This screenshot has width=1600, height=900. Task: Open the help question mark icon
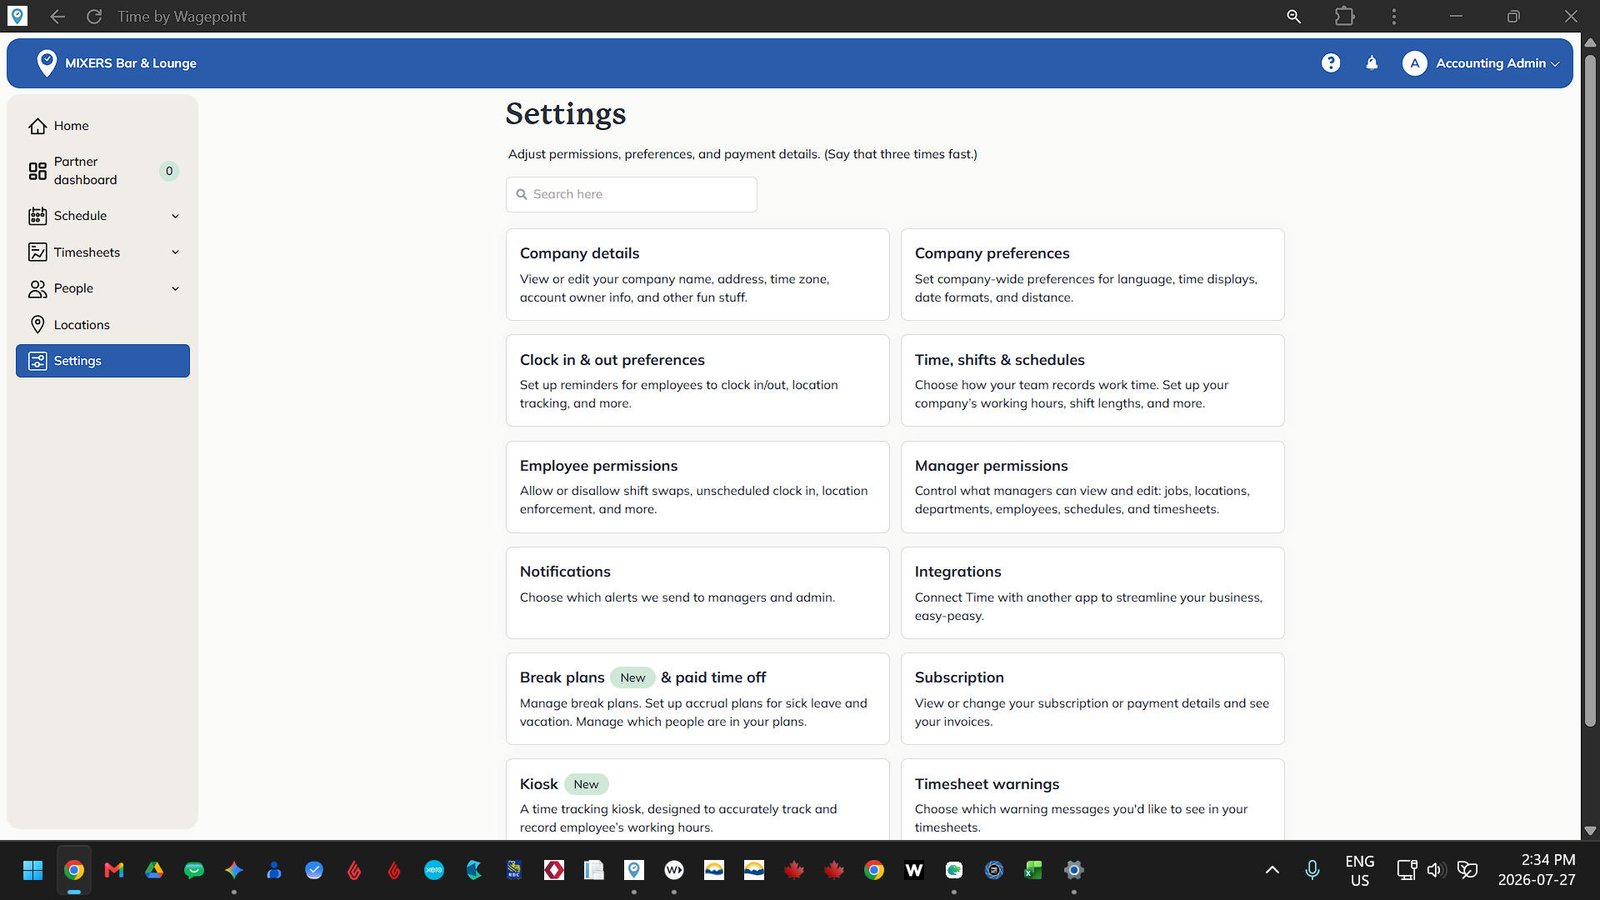point(1330,63)
